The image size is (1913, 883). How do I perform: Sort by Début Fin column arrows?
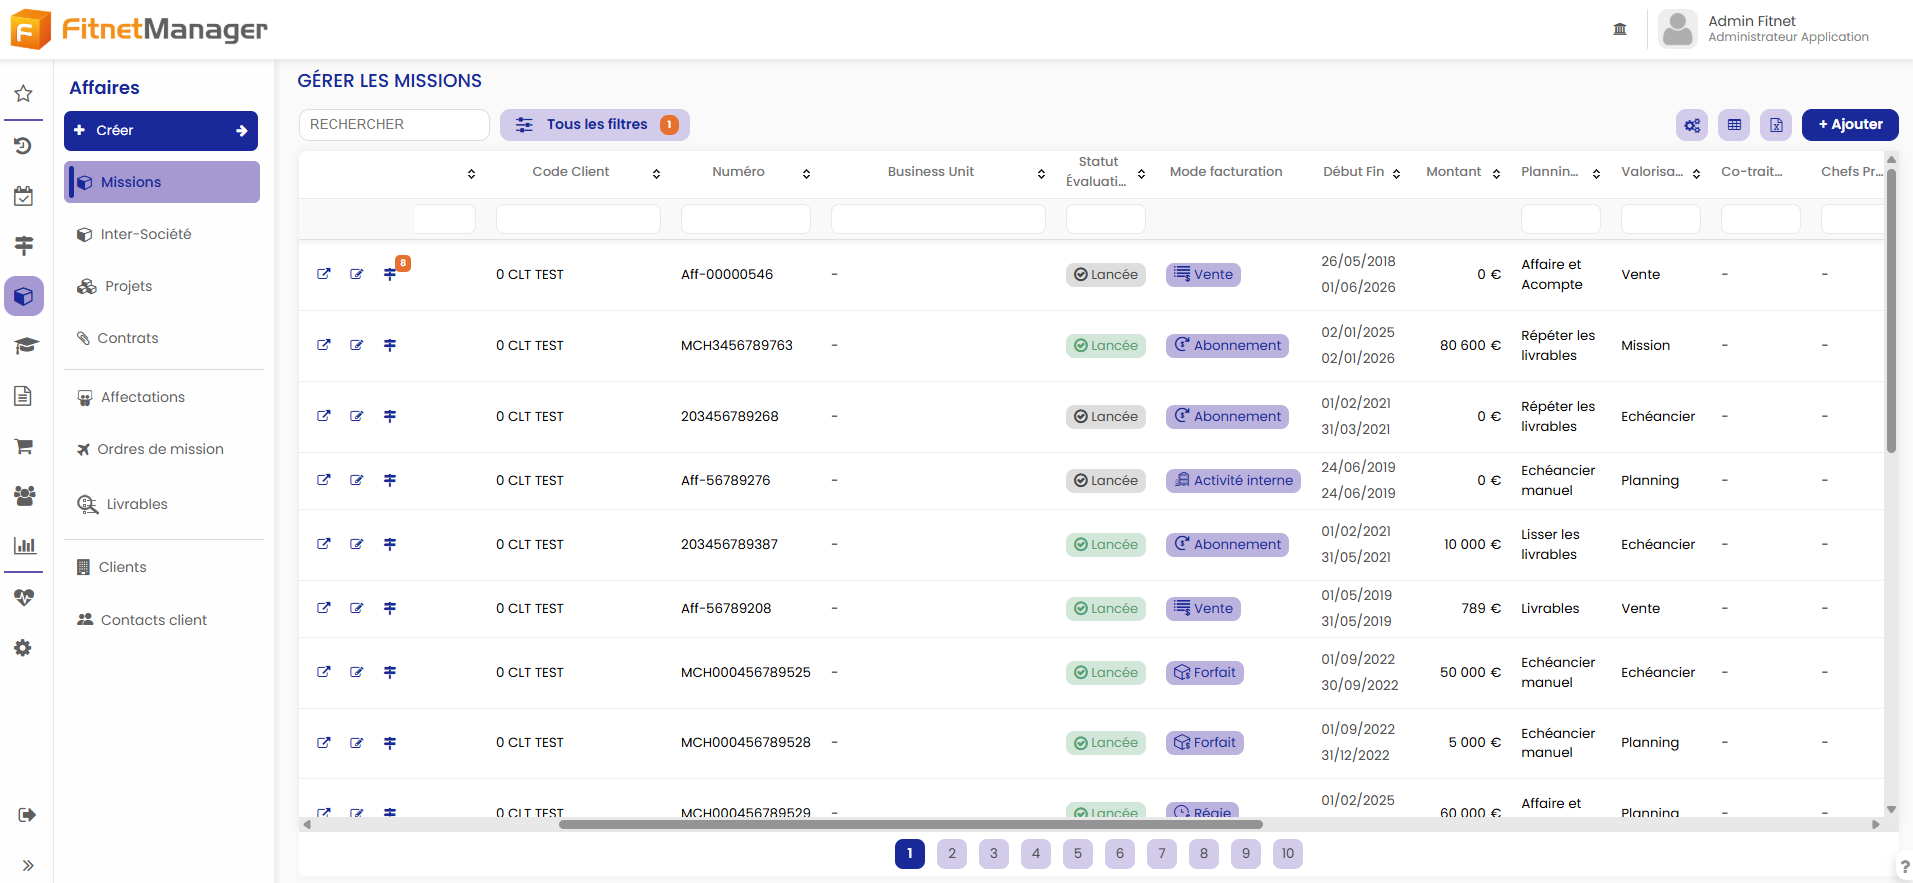point(1396,174)
